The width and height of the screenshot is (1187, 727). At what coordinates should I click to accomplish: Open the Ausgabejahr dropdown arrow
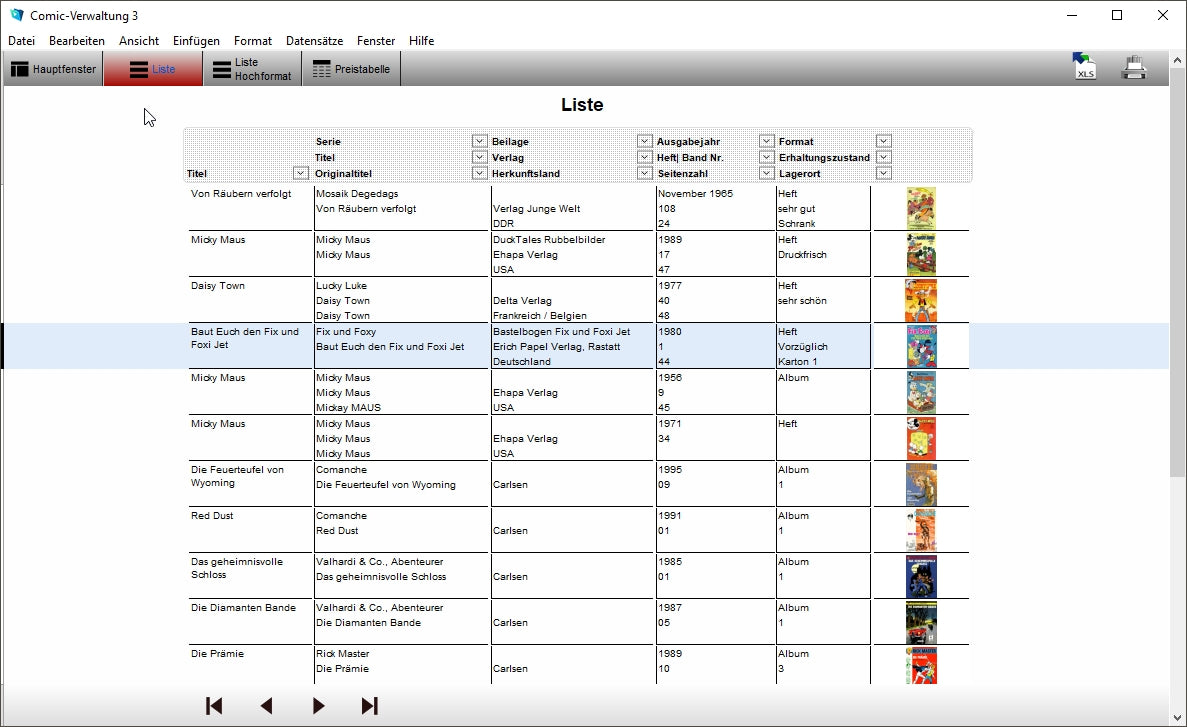(767, 142)
